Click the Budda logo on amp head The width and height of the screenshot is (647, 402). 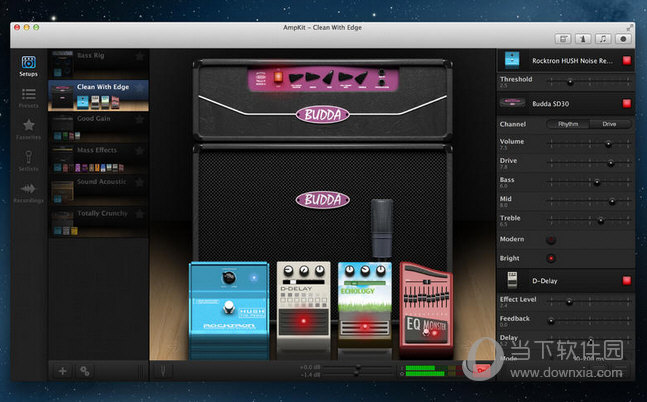coord(323,115)
